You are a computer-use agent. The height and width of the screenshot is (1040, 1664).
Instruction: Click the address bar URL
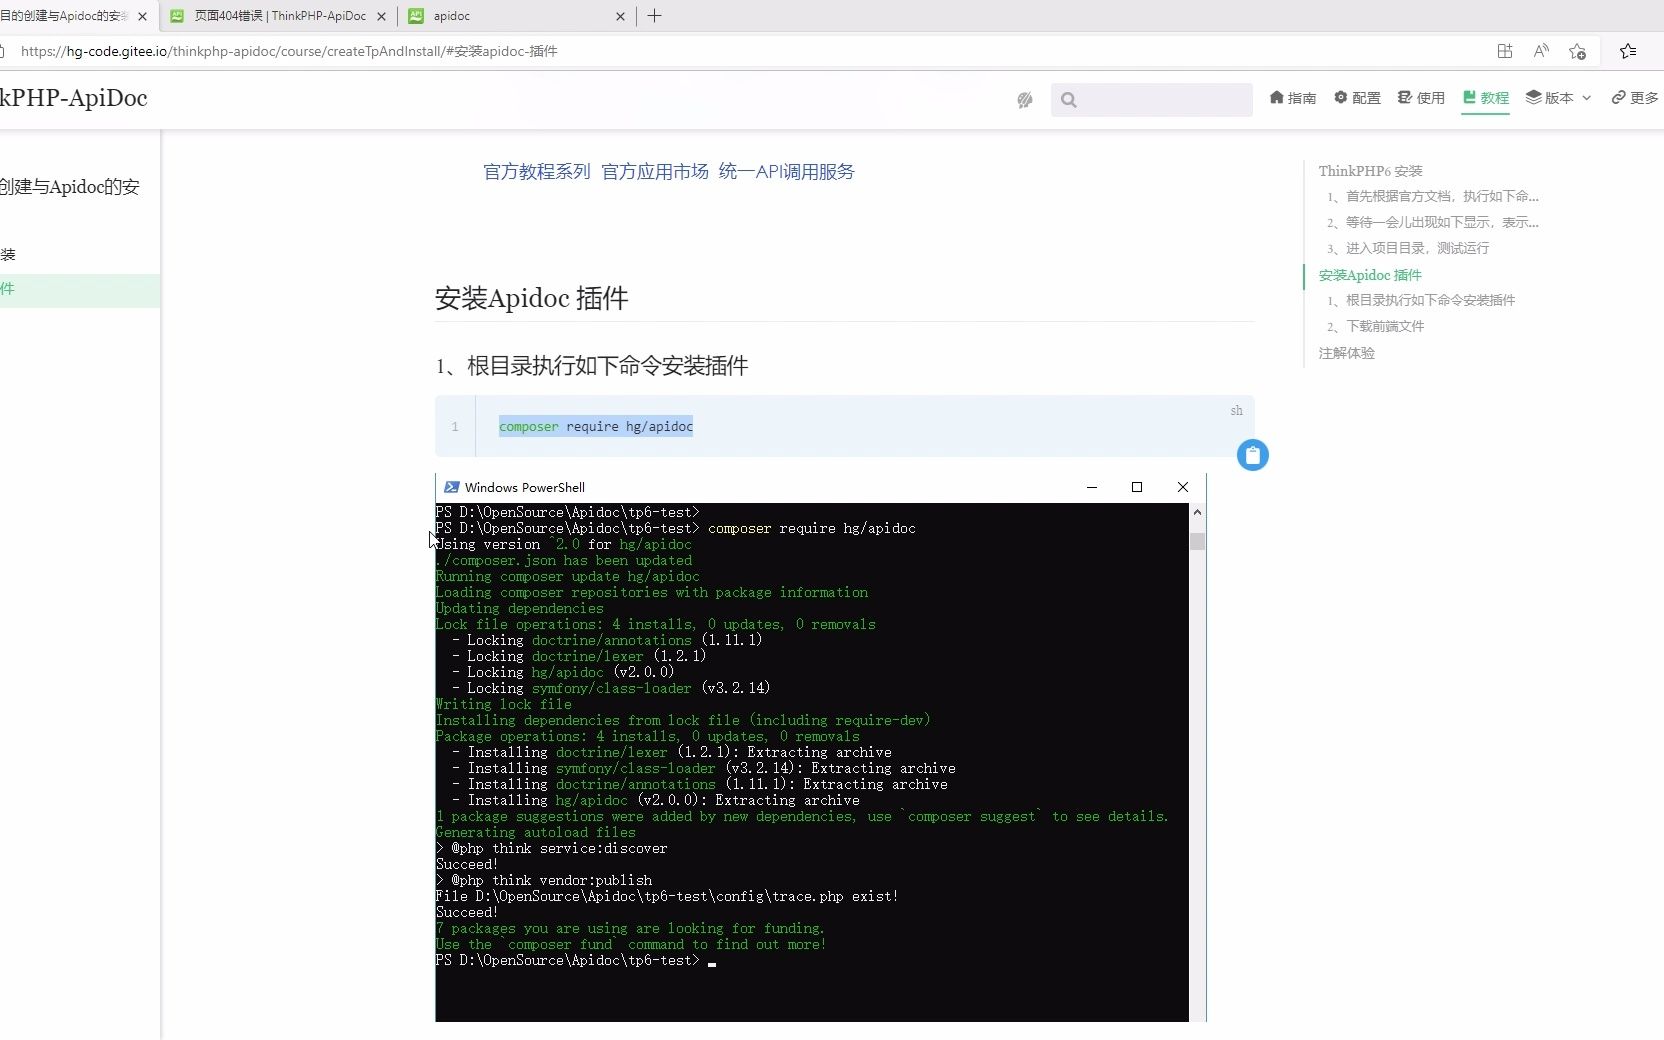(x=289, y=51)
